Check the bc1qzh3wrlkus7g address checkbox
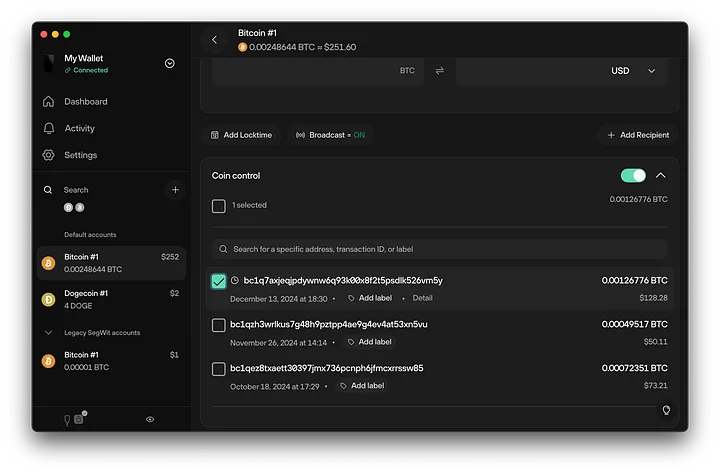 click(219, 325)
